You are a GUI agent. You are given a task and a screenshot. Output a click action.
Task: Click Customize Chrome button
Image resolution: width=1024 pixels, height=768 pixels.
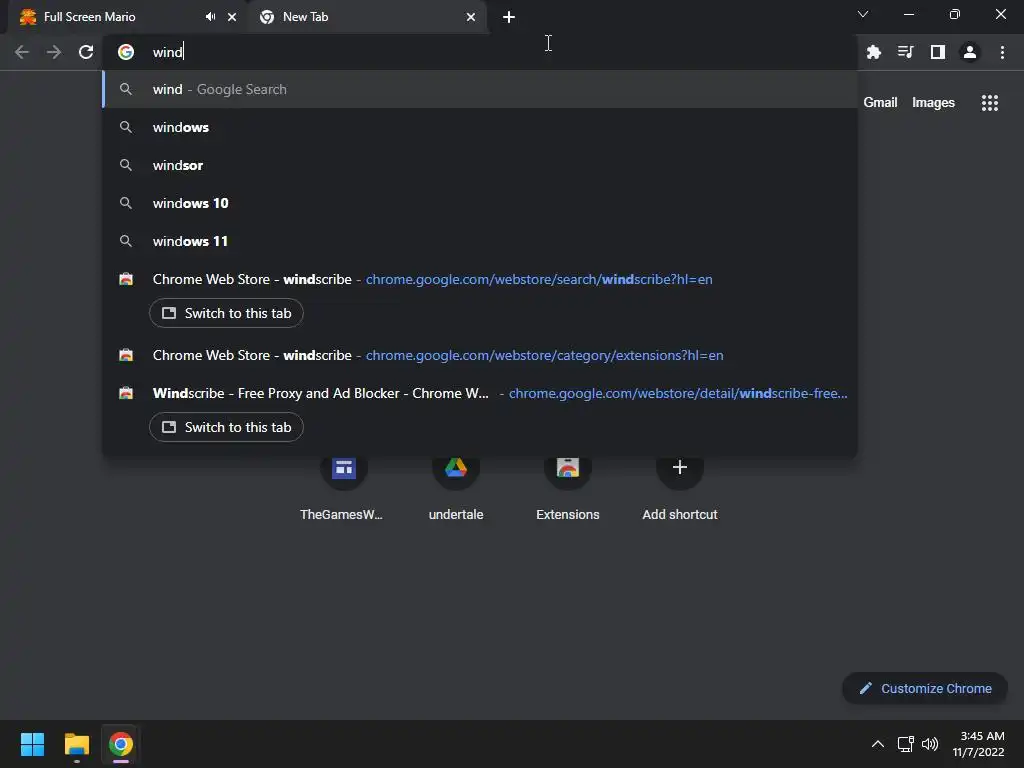(x=925, y=688)
